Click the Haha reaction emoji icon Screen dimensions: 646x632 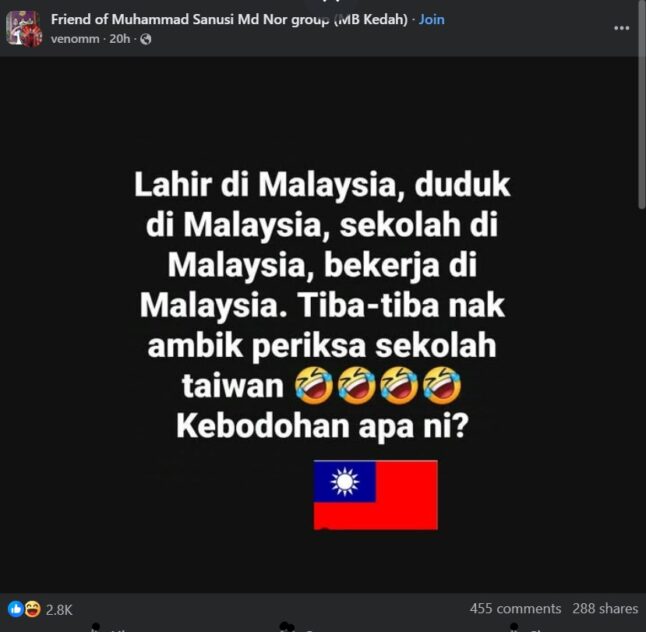click(x=32, y=609)
